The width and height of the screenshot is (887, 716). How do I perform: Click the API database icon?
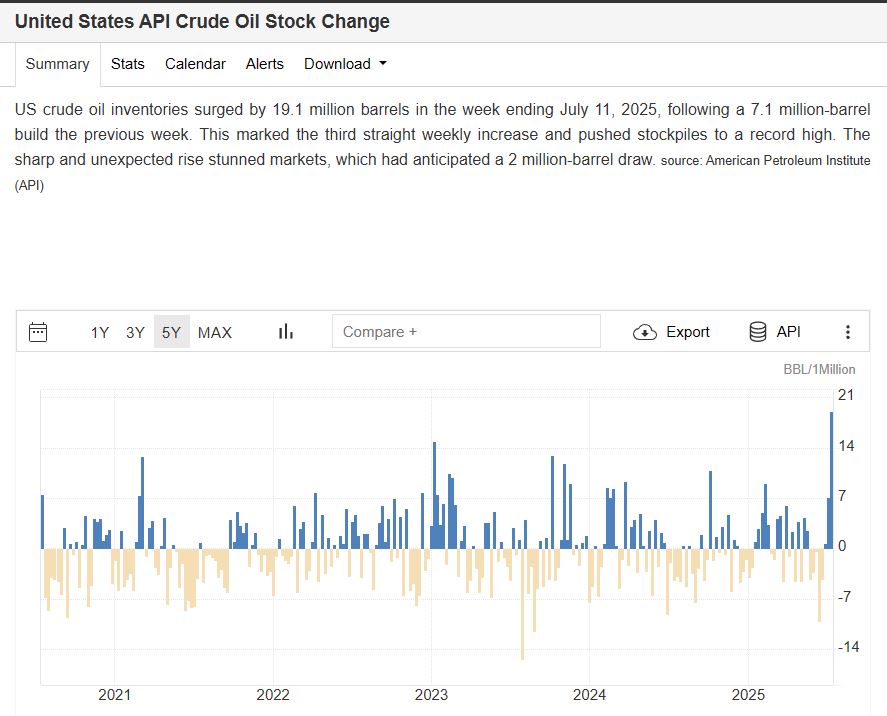pyautogui.click(x=757, y=332)
